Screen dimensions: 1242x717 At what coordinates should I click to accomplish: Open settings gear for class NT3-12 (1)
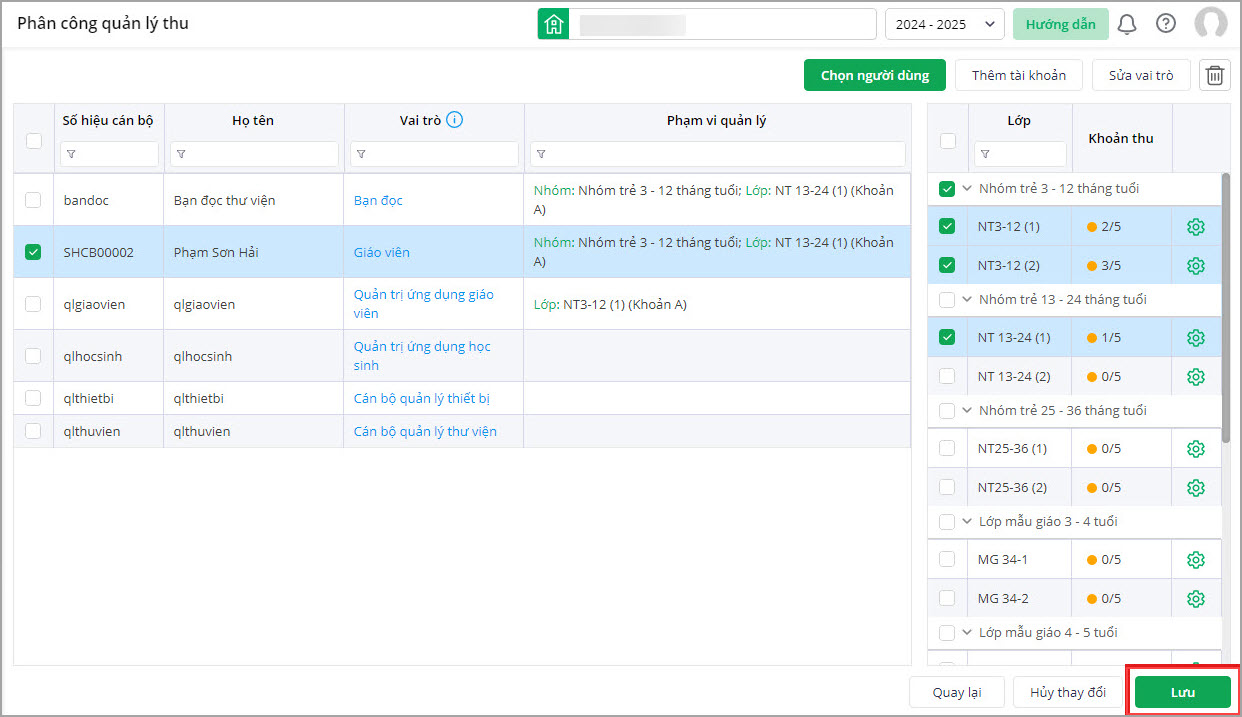pos(1195,227)
